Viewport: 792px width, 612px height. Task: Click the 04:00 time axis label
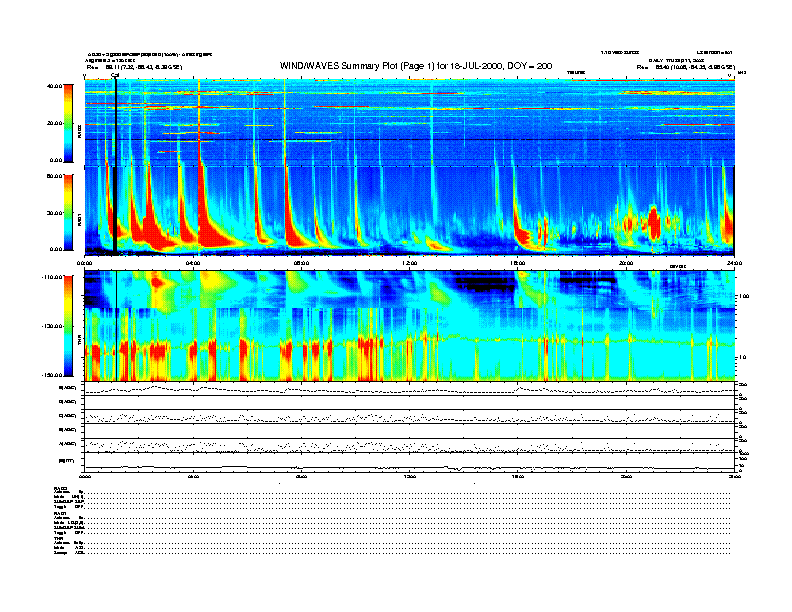(194, 263)
